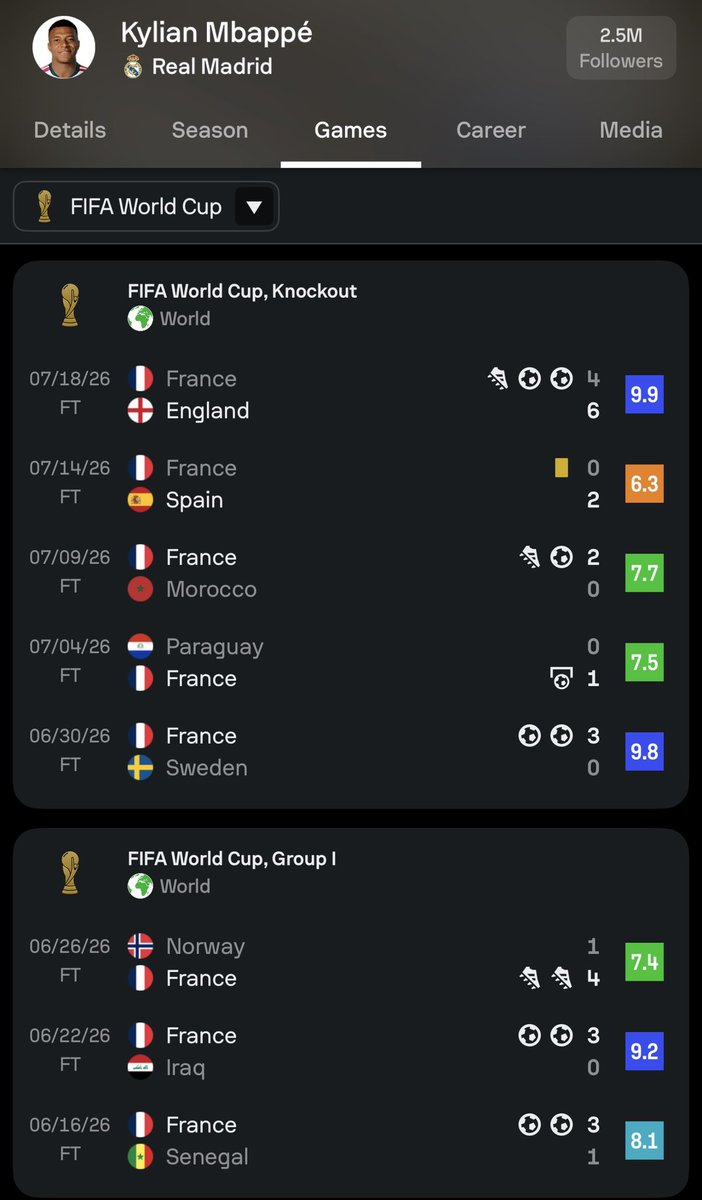Image resolution: width=702 pixels, height=1200 pixels.
Task: Click the England flag icon
Action: (141, 410)
